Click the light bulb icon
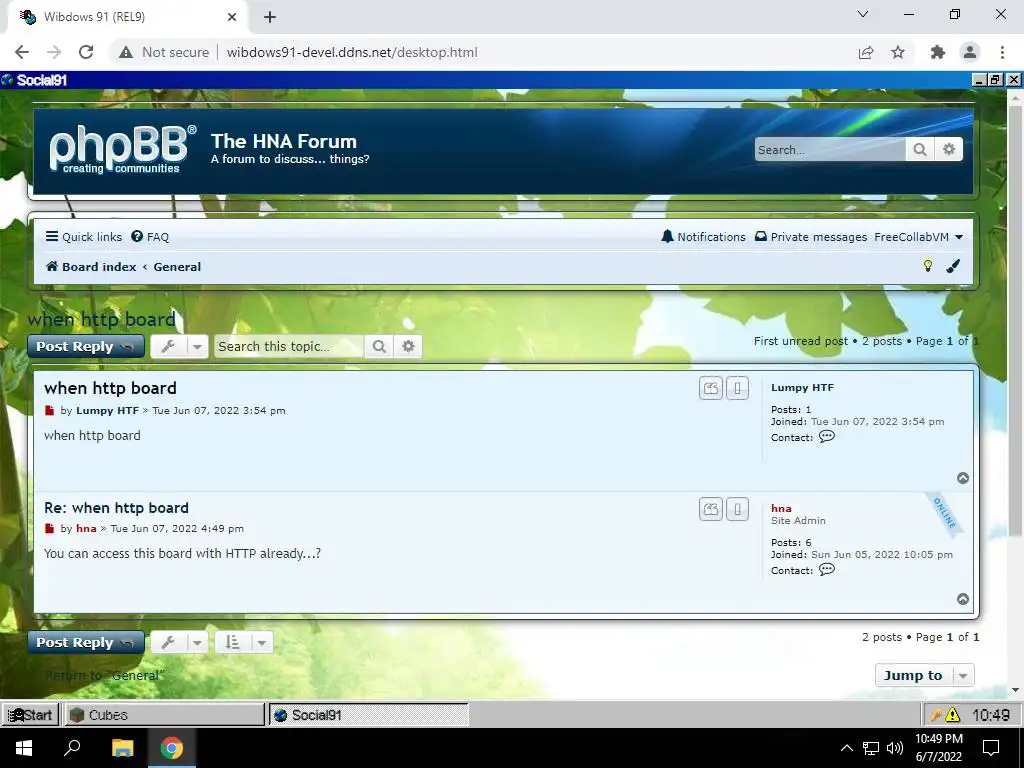Image resolution: width=1024 pixels, height=768 pixels. [x=927, y=266]
